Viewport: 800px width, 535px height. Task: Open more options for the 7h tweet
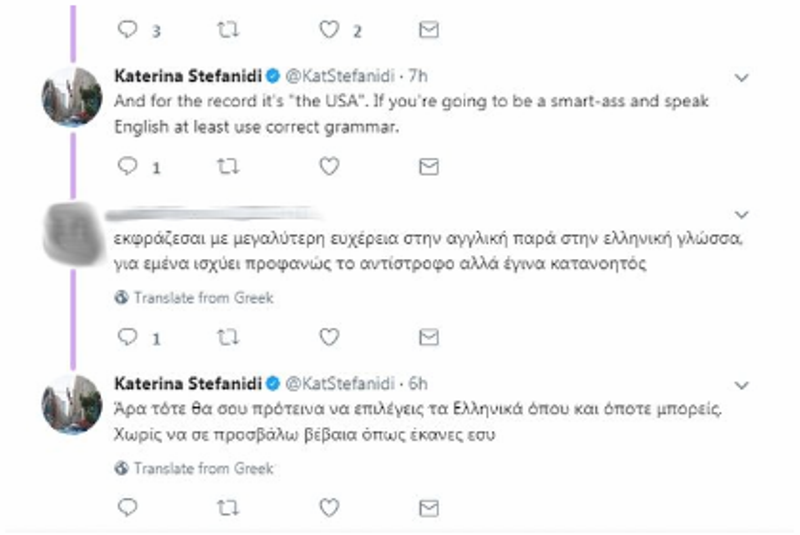click(741, 76)
